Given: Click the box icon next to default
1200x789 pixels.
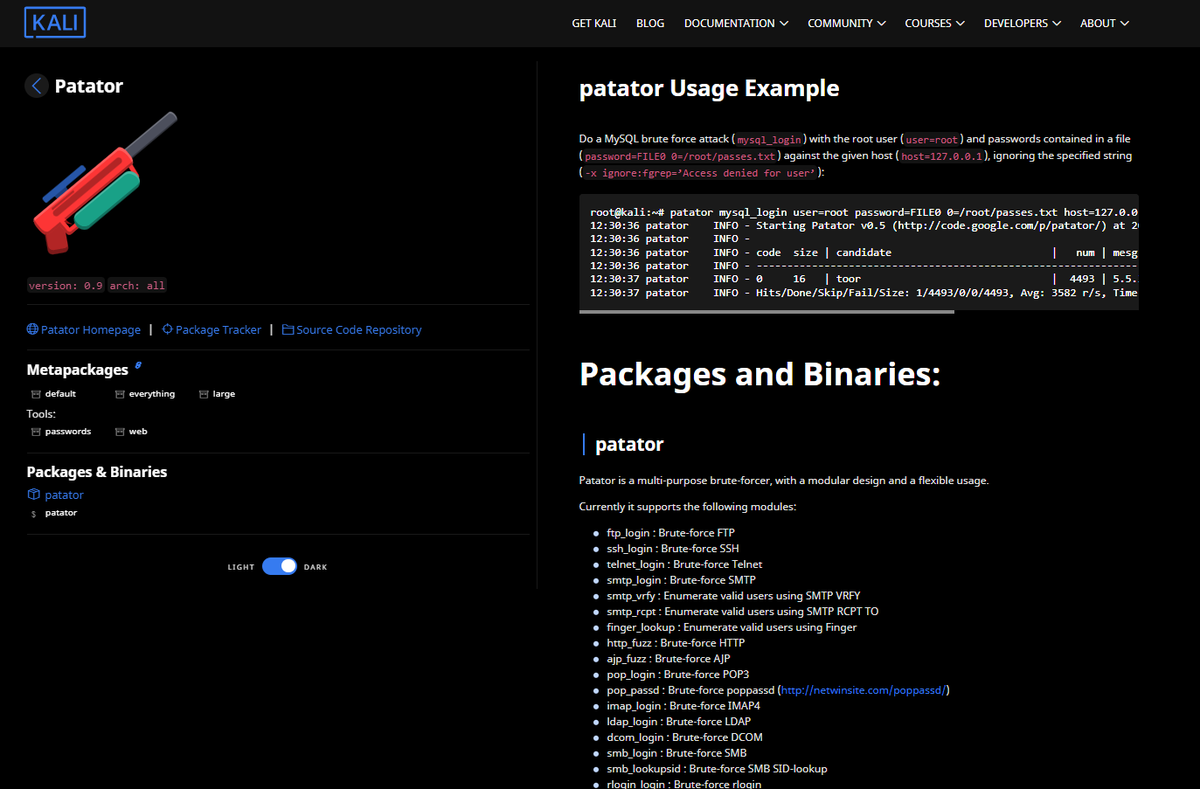Looking at the screenshot, I should [36, 394].
